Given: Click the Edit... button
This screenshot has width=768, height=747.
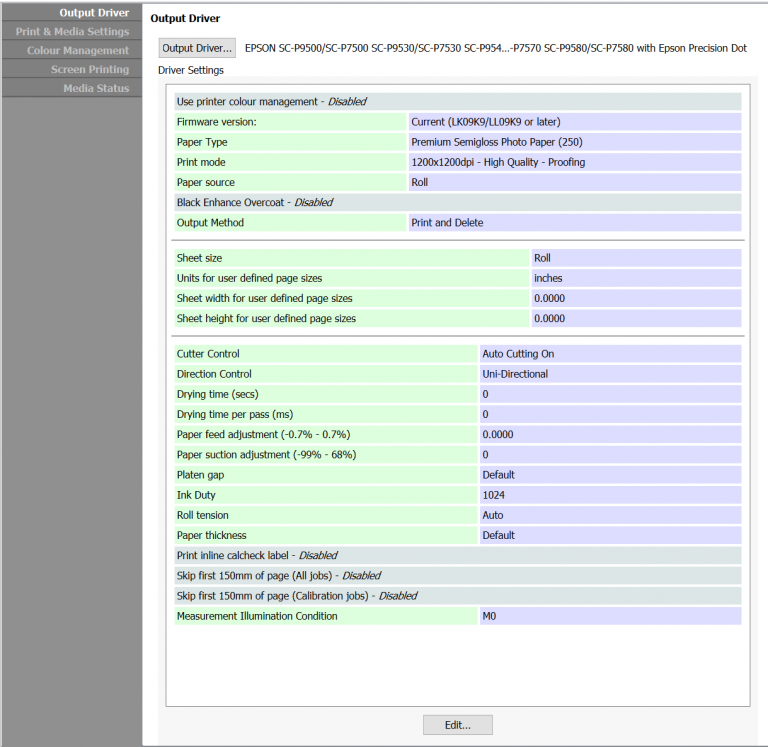Looking at the screenshot, I should click(x=457, y=725).
